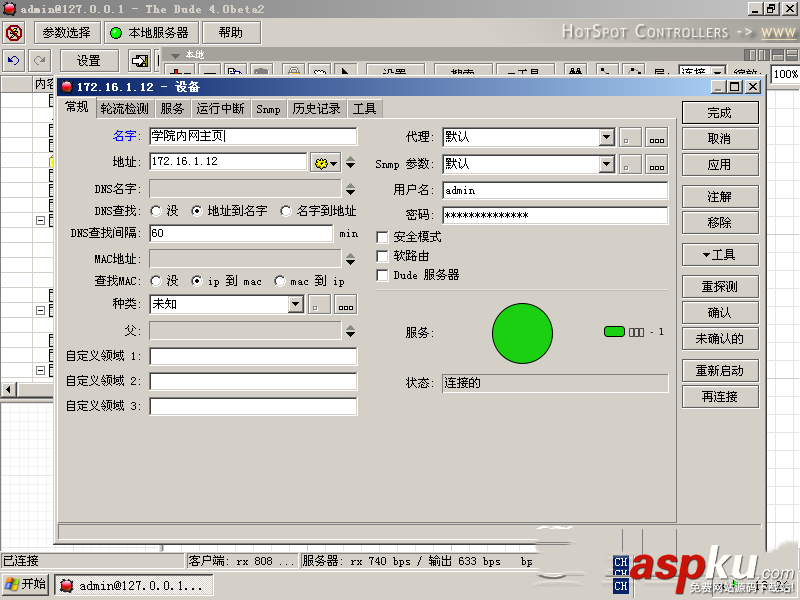The width and height of the screenshot is (800, 600).
Task: Select DNS查找 option 名字到地址
Action: pos(286,211)
